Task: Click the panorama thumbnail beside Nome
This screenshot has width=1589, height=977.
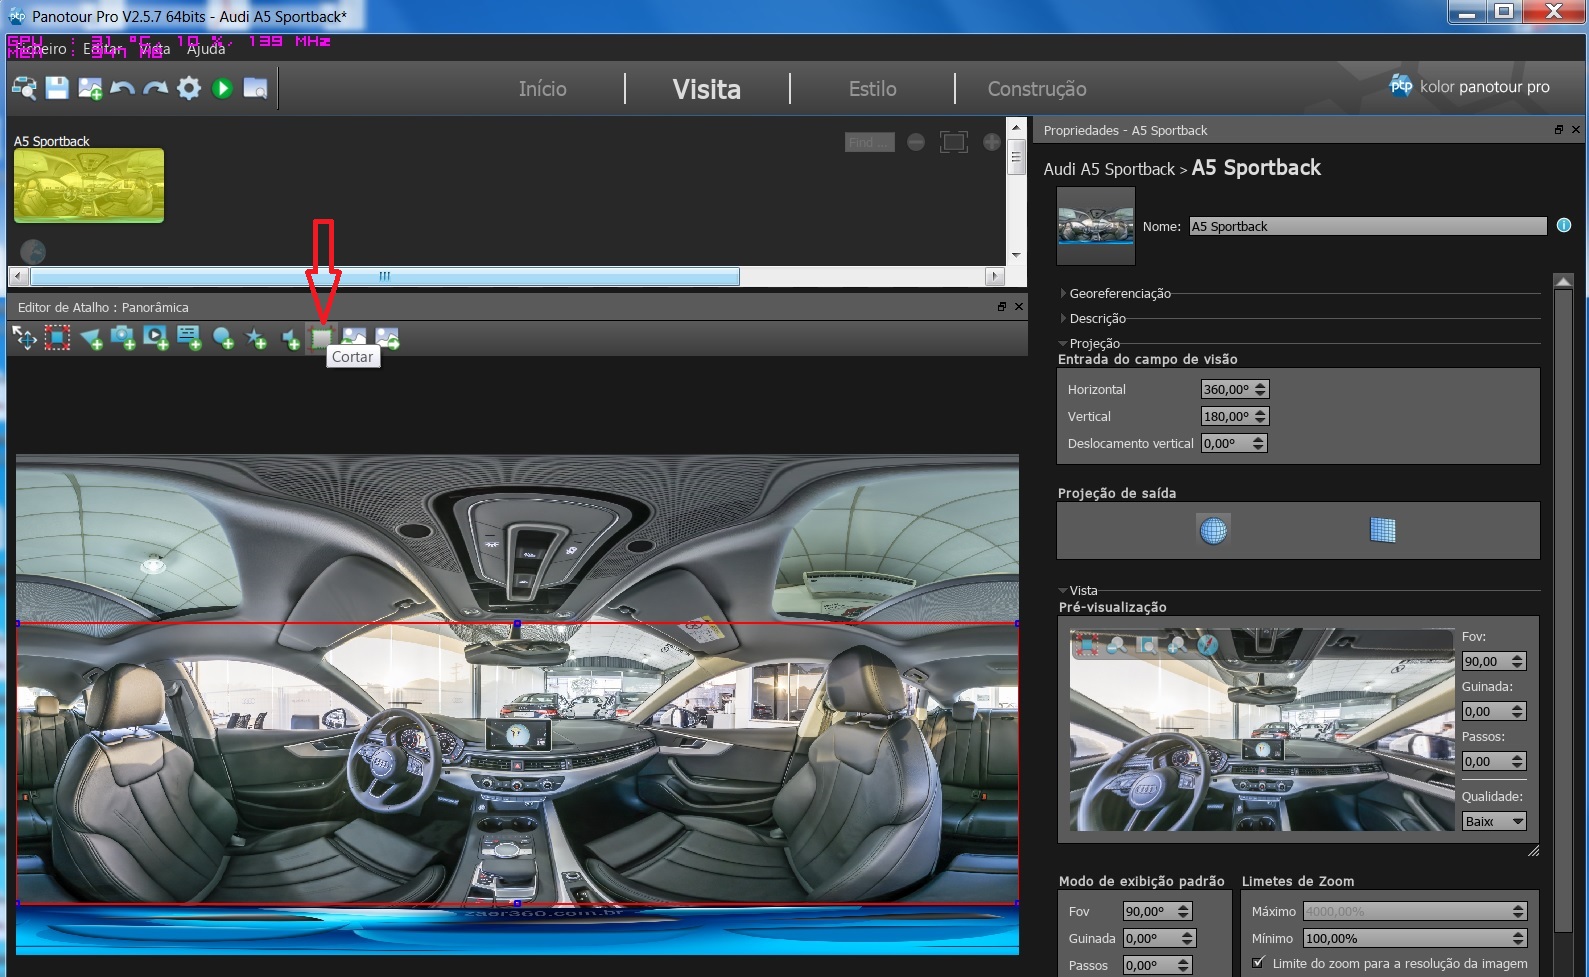Action: point(1096,226)
